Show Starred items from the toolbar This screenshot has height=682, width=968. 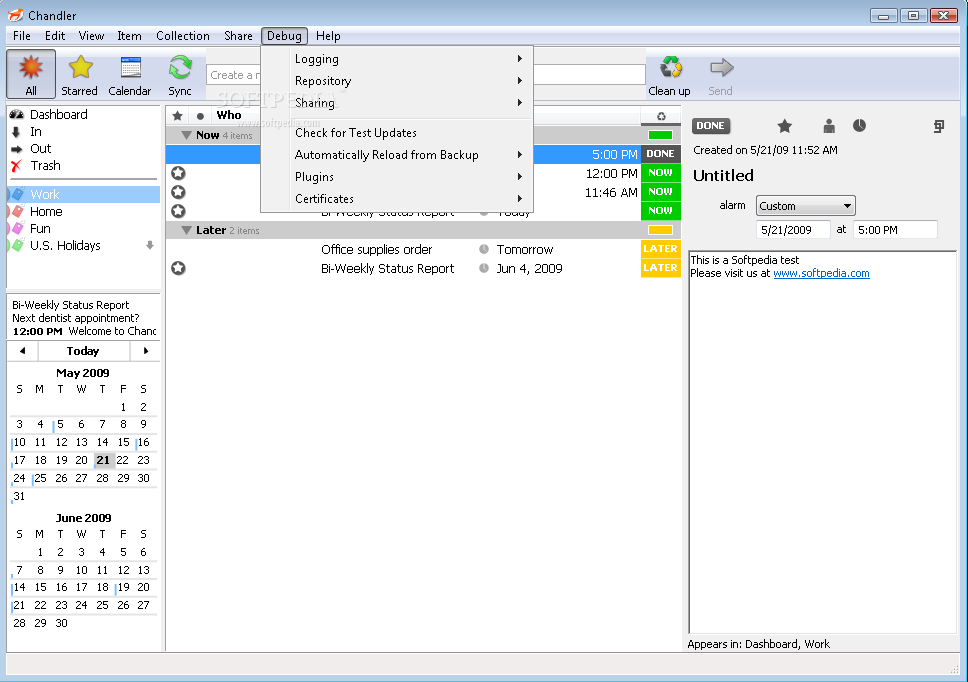coord(80,74)
